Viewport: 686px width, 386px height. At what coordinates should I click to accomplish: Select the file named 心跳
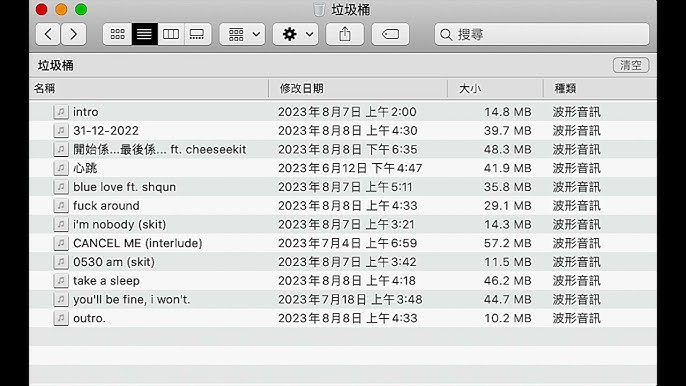85,168
